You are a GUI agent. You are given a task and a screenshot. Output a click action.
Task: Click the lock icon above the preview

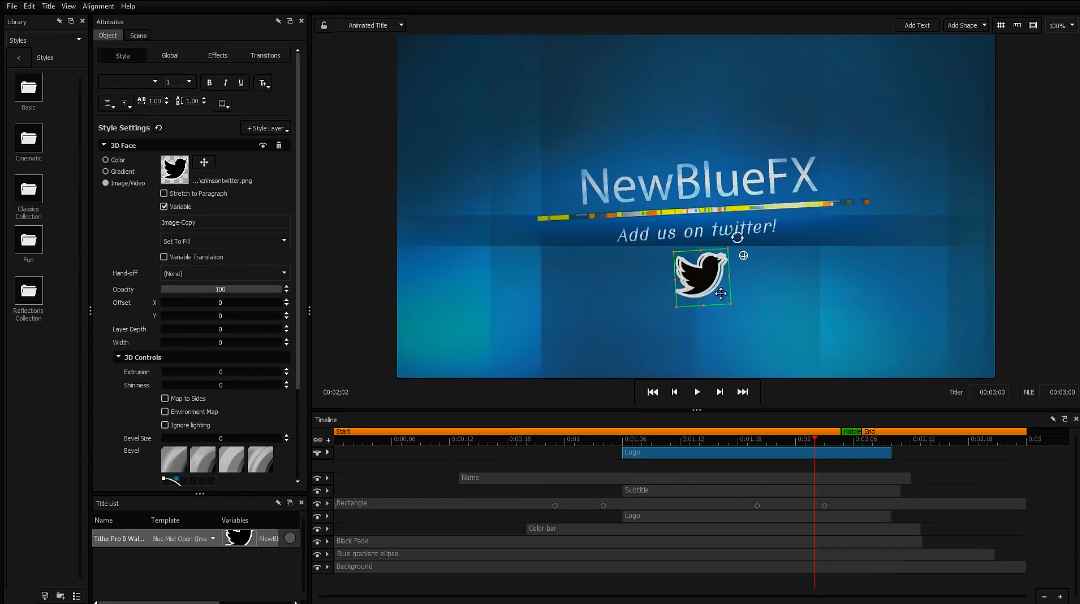[x=324, y=25]
